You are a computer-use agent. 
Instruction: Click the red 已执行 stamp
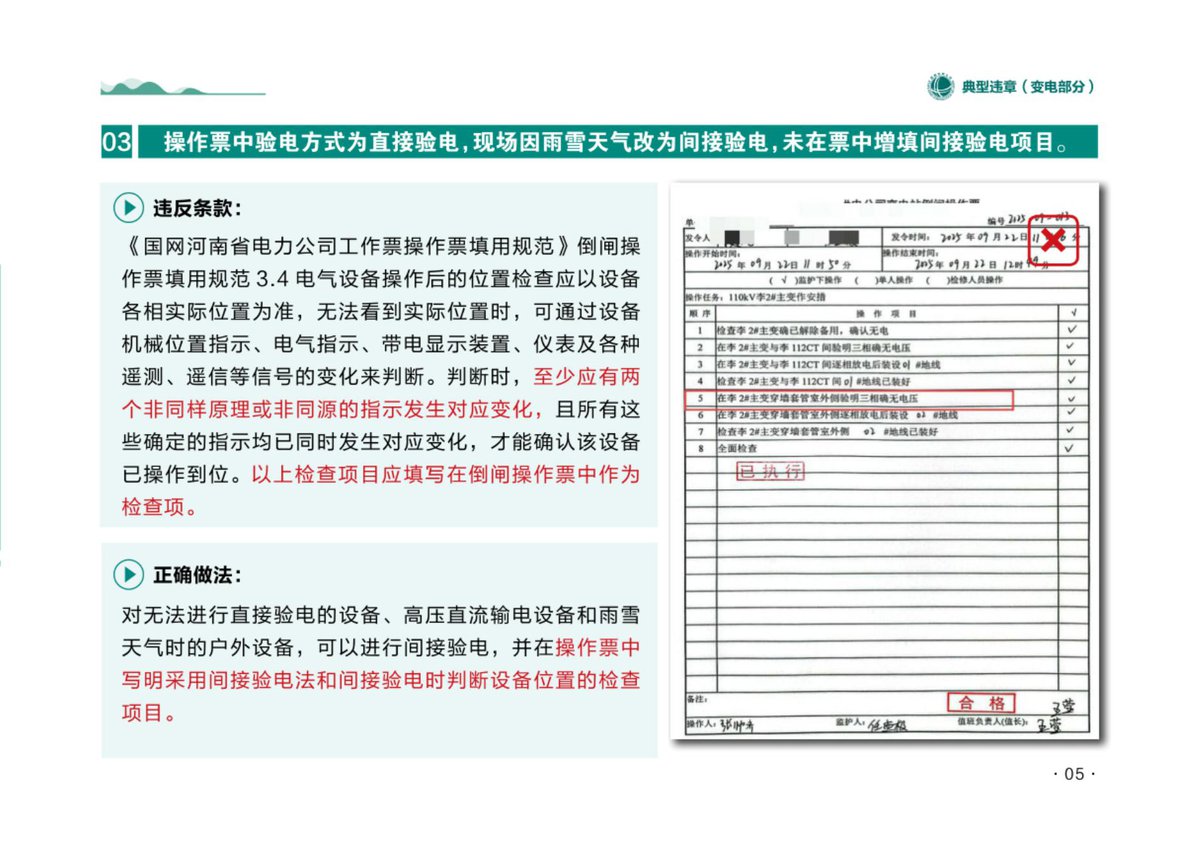pos(770,472)
